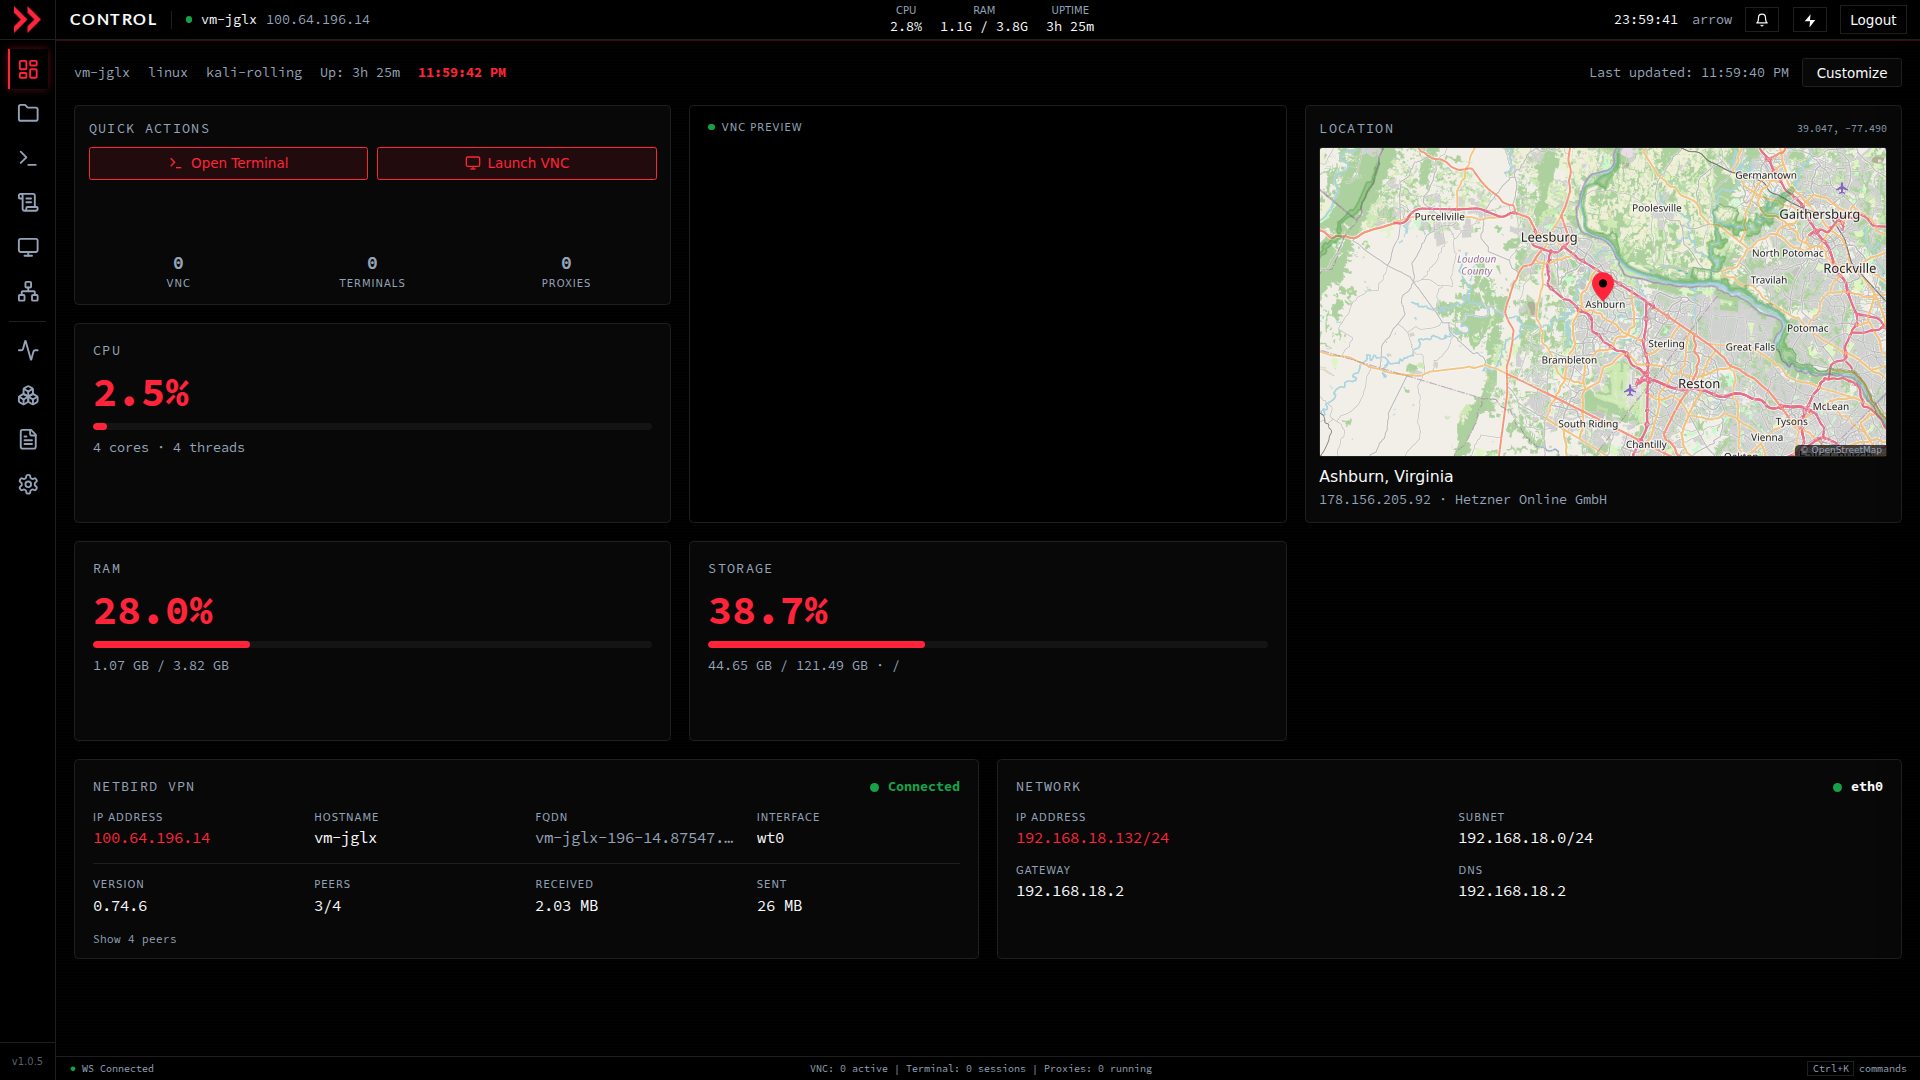
Task: Click the NetBird version 0.74.6 value
Action: coord(120,906)
